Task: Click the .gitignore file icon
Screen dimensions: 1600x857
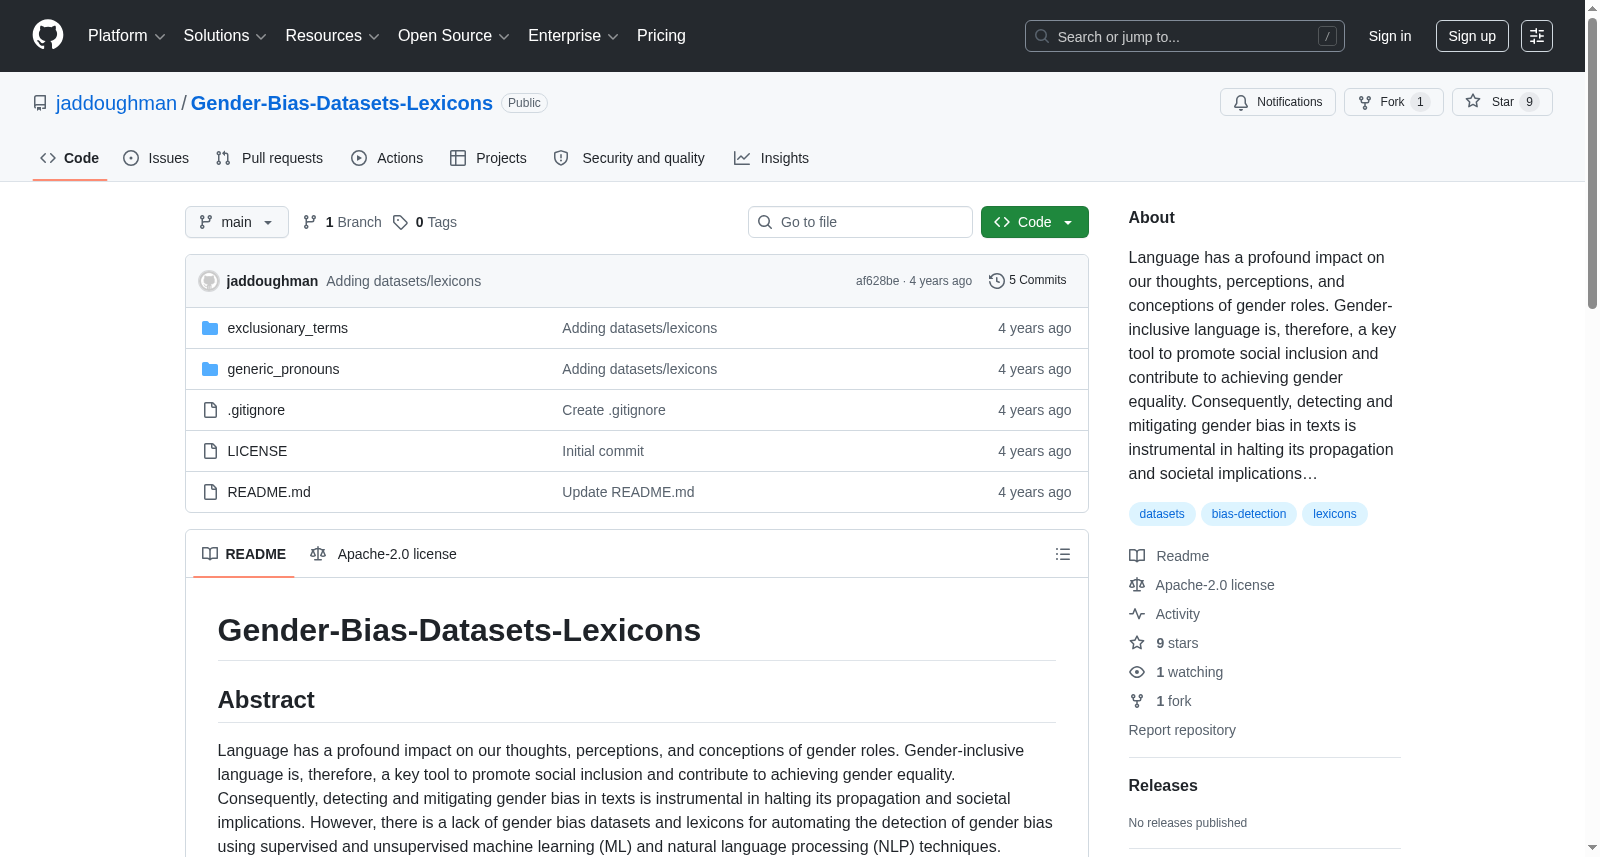Action: pos(210,410)
